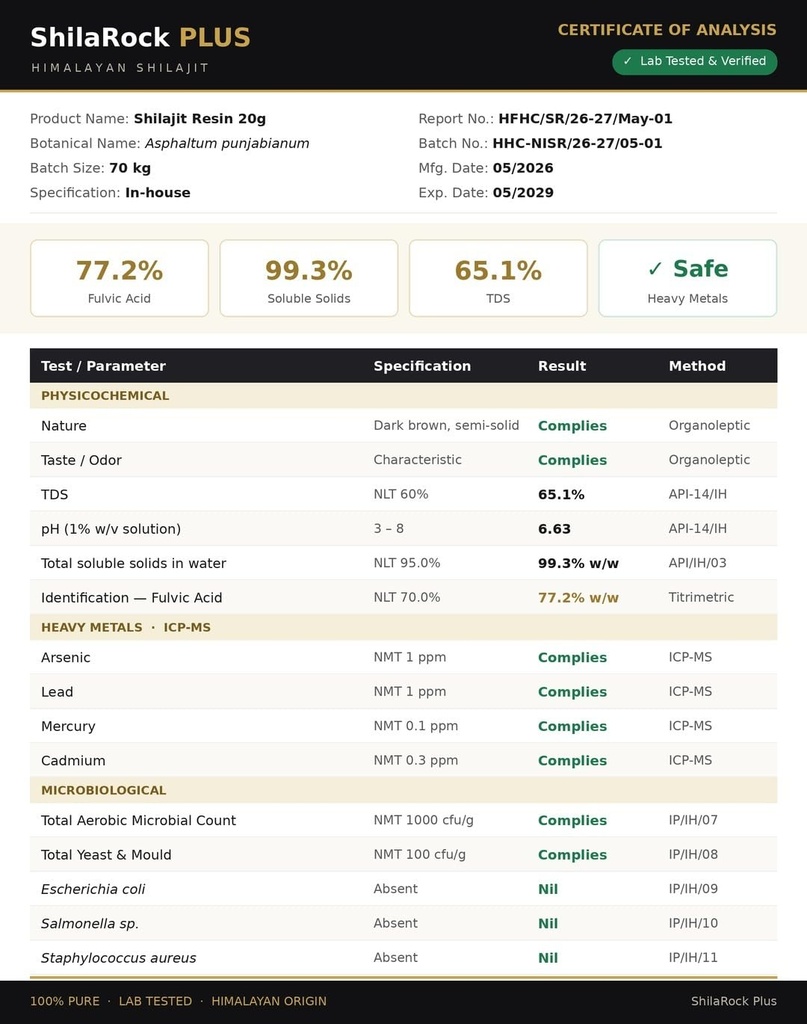
Task: Select the HIMALAYAN SHILAJIT subtitle
Action: 120,68
